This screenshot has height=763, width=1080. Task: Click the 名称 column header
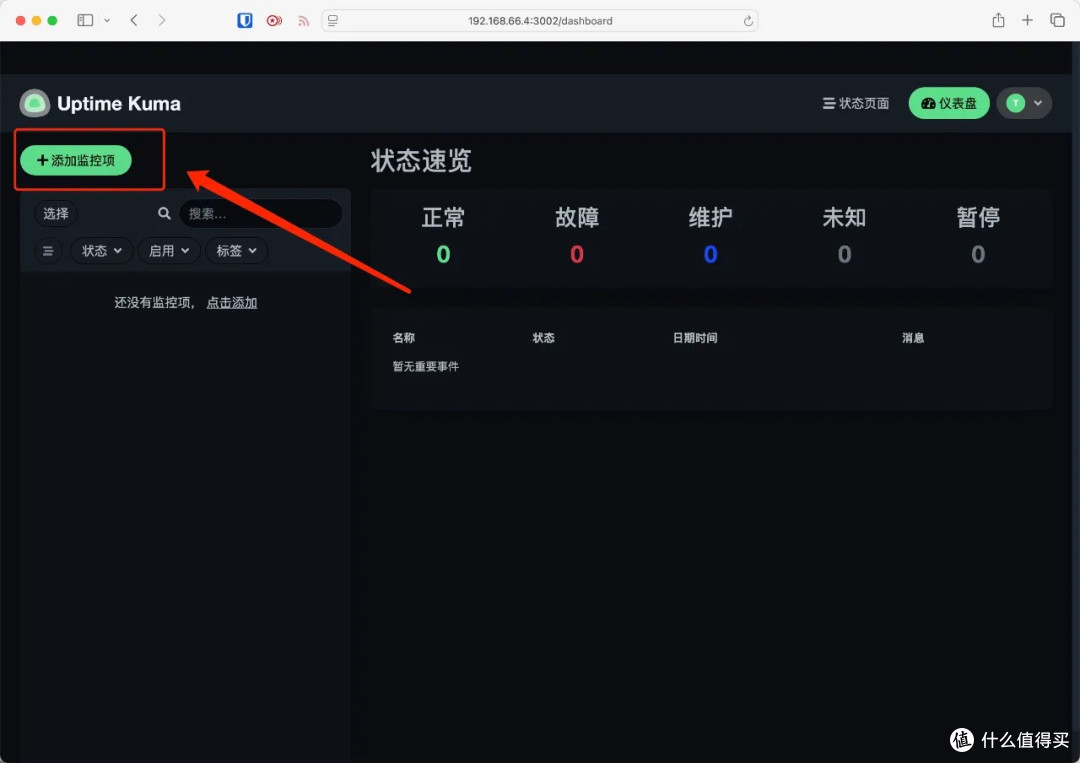coord(404,337)
